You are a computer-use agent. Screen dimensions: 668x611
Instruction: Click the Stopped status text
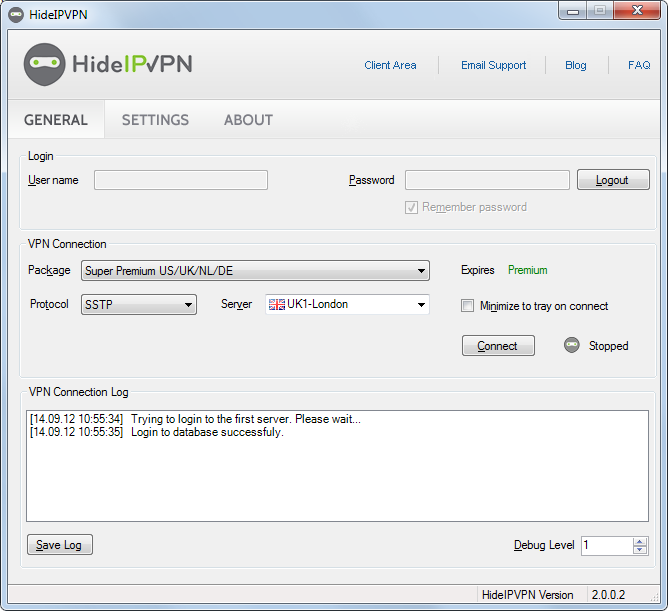608,346
